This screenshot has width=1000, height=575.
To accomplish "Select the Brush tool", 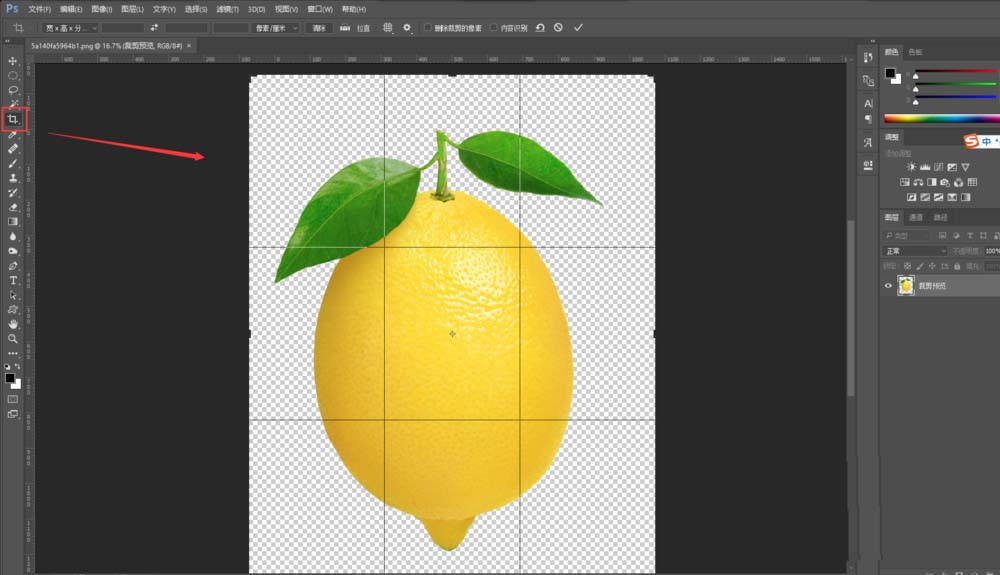I will tap(13, 163).
